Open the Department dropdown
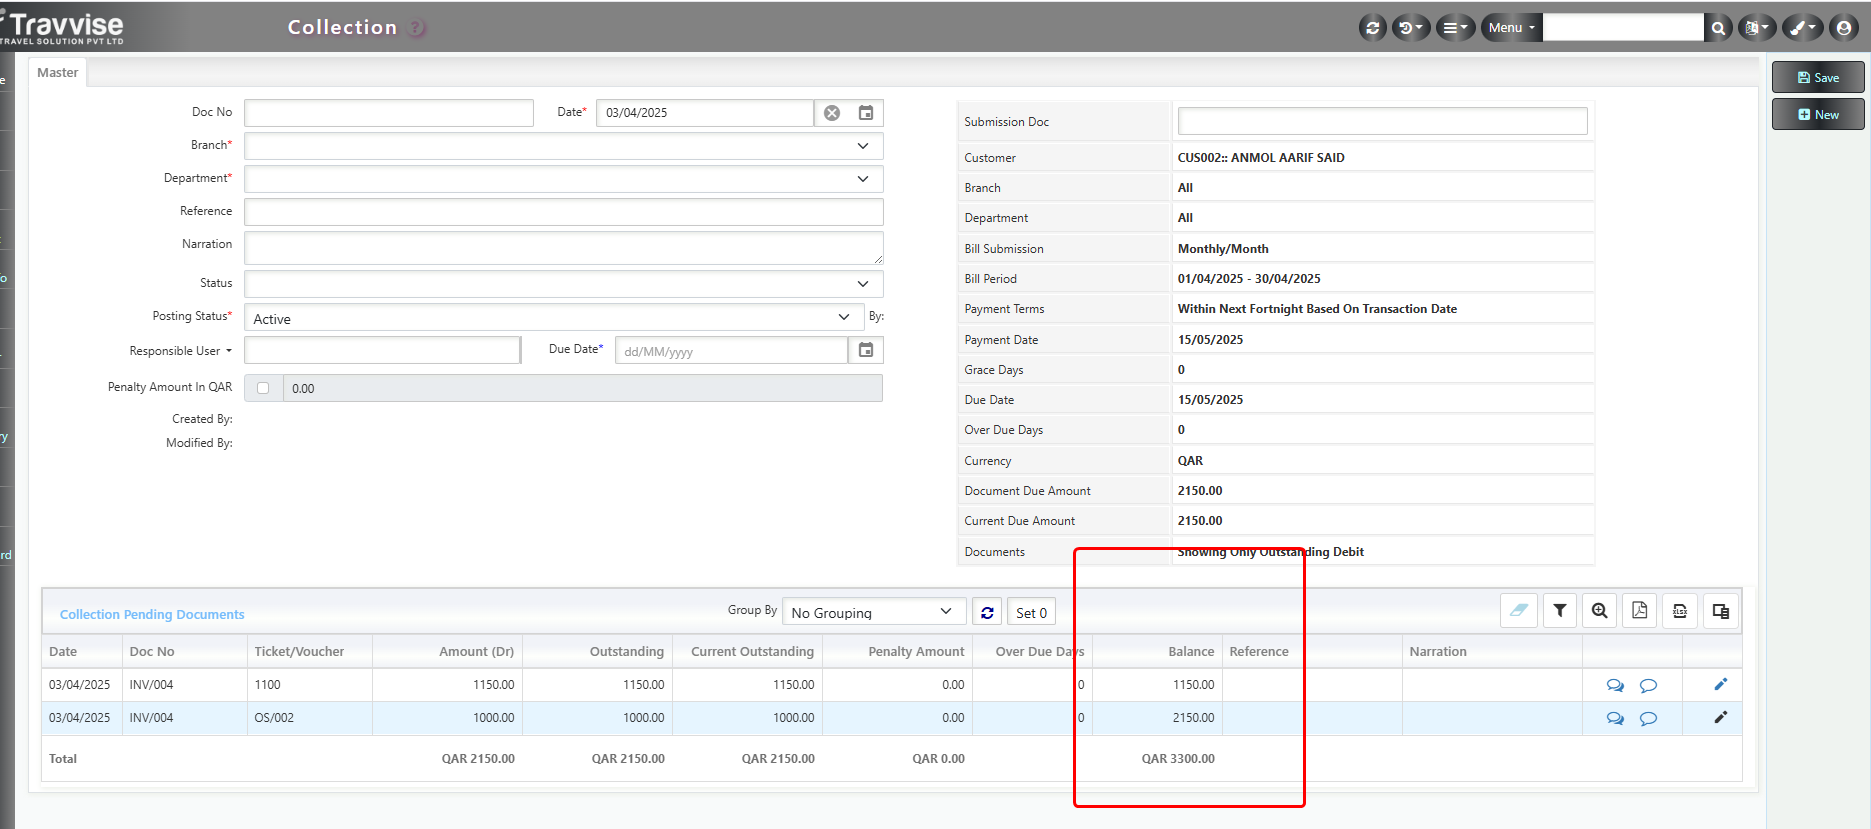1871x829 pixels. coord(564,179)
